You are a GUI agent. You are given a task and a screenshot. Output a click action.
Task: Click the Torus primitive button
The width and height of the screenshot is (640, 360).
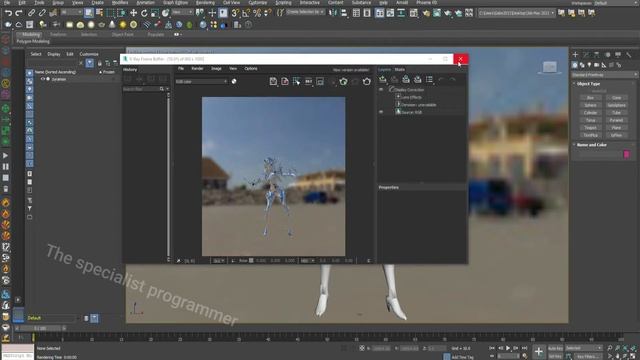pos(590,120)
